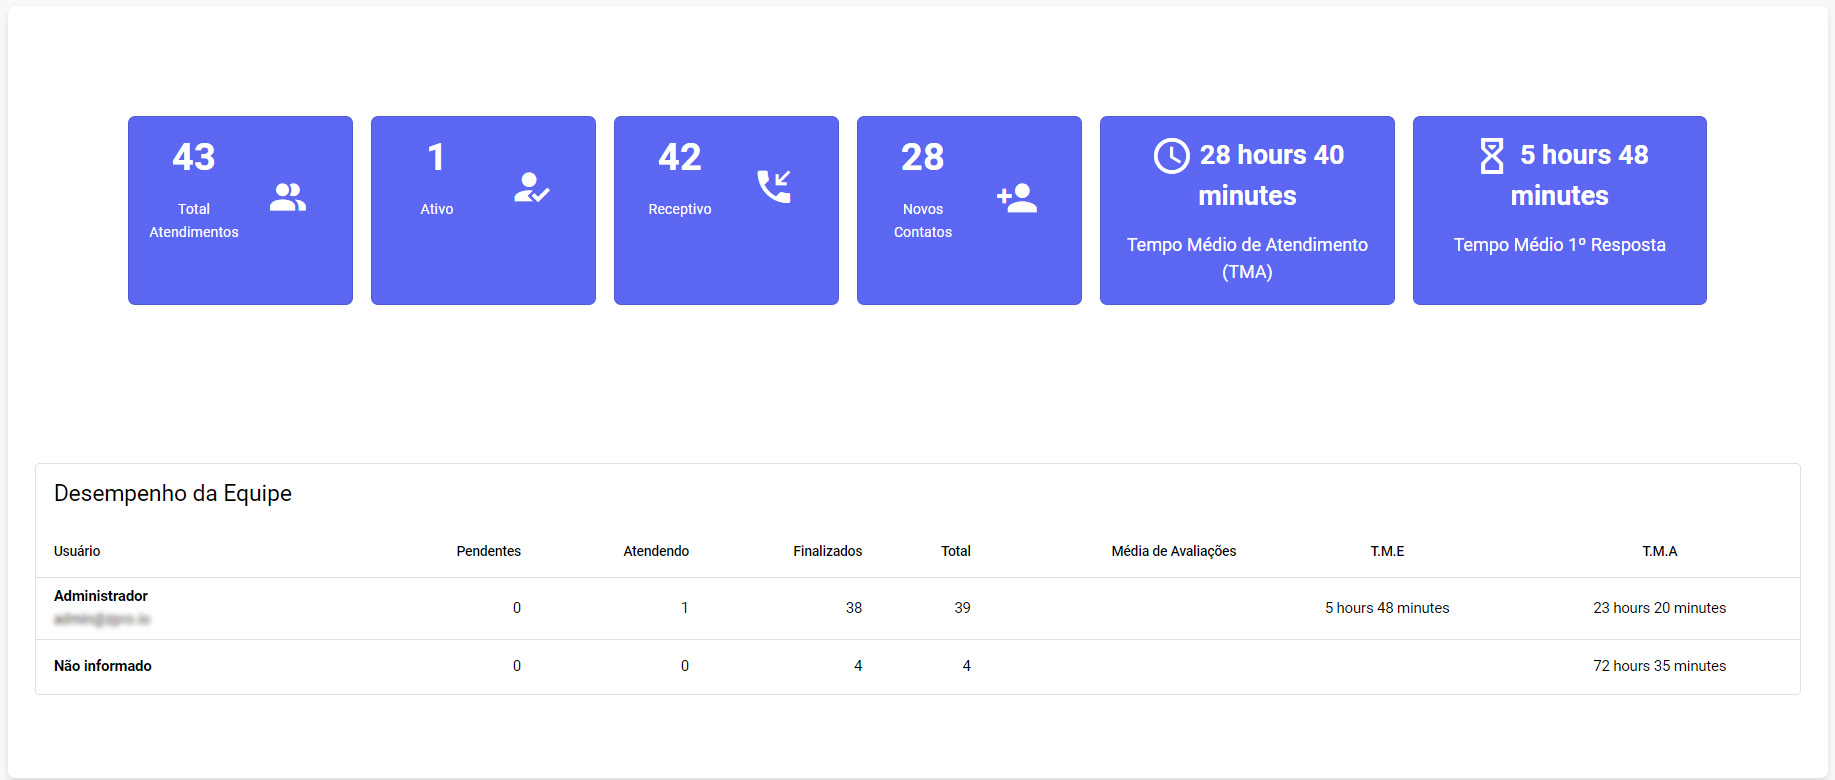The height and width of the screenshot is (780, 1835).
Task: Select the Pendentes column header
Action: coord(488,551)
